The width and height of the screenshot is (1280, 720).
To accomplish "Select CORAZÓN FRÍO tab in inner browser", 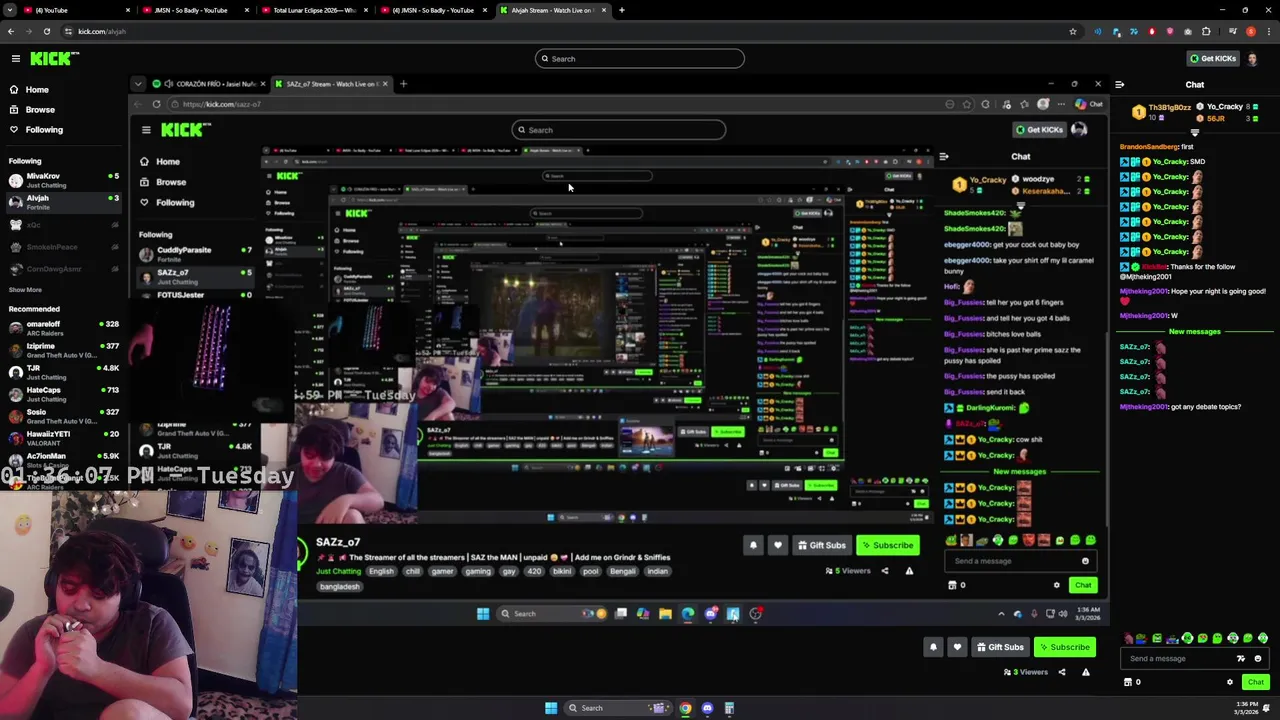I will 207,84.
